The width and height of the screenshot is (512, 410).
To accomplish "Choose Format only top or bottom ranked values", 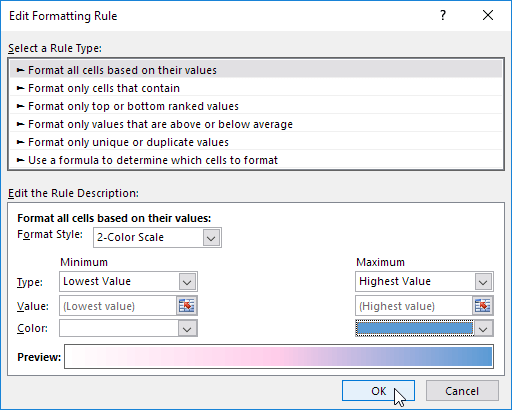I will pos(256,106).
